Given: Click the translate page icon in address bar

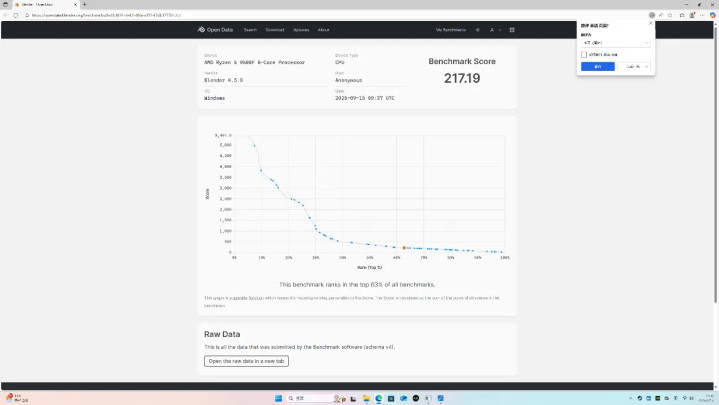Looking at the screenshot, I should pyautogui.click(x=652, y=15).
